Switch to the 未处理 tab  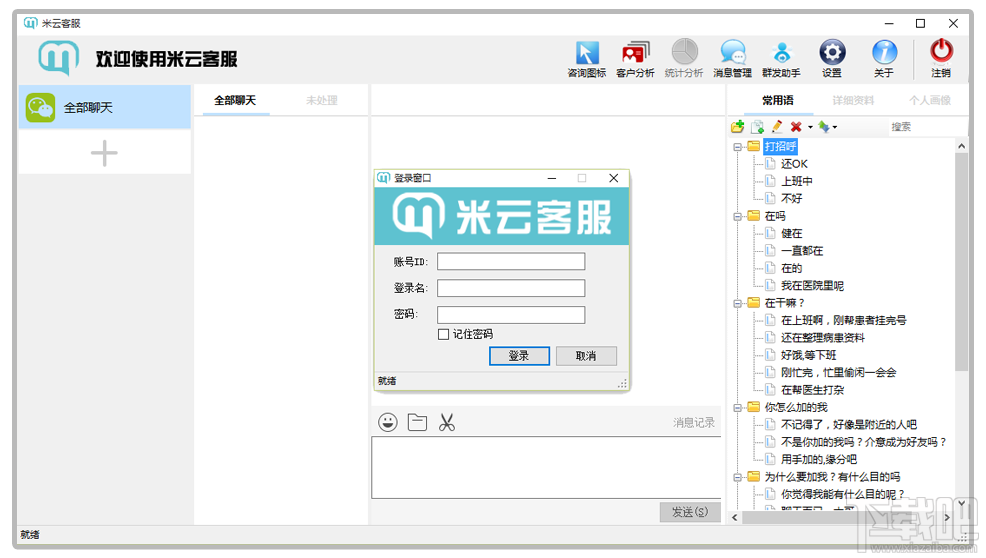pyautogui.click(x=322, y=100)
